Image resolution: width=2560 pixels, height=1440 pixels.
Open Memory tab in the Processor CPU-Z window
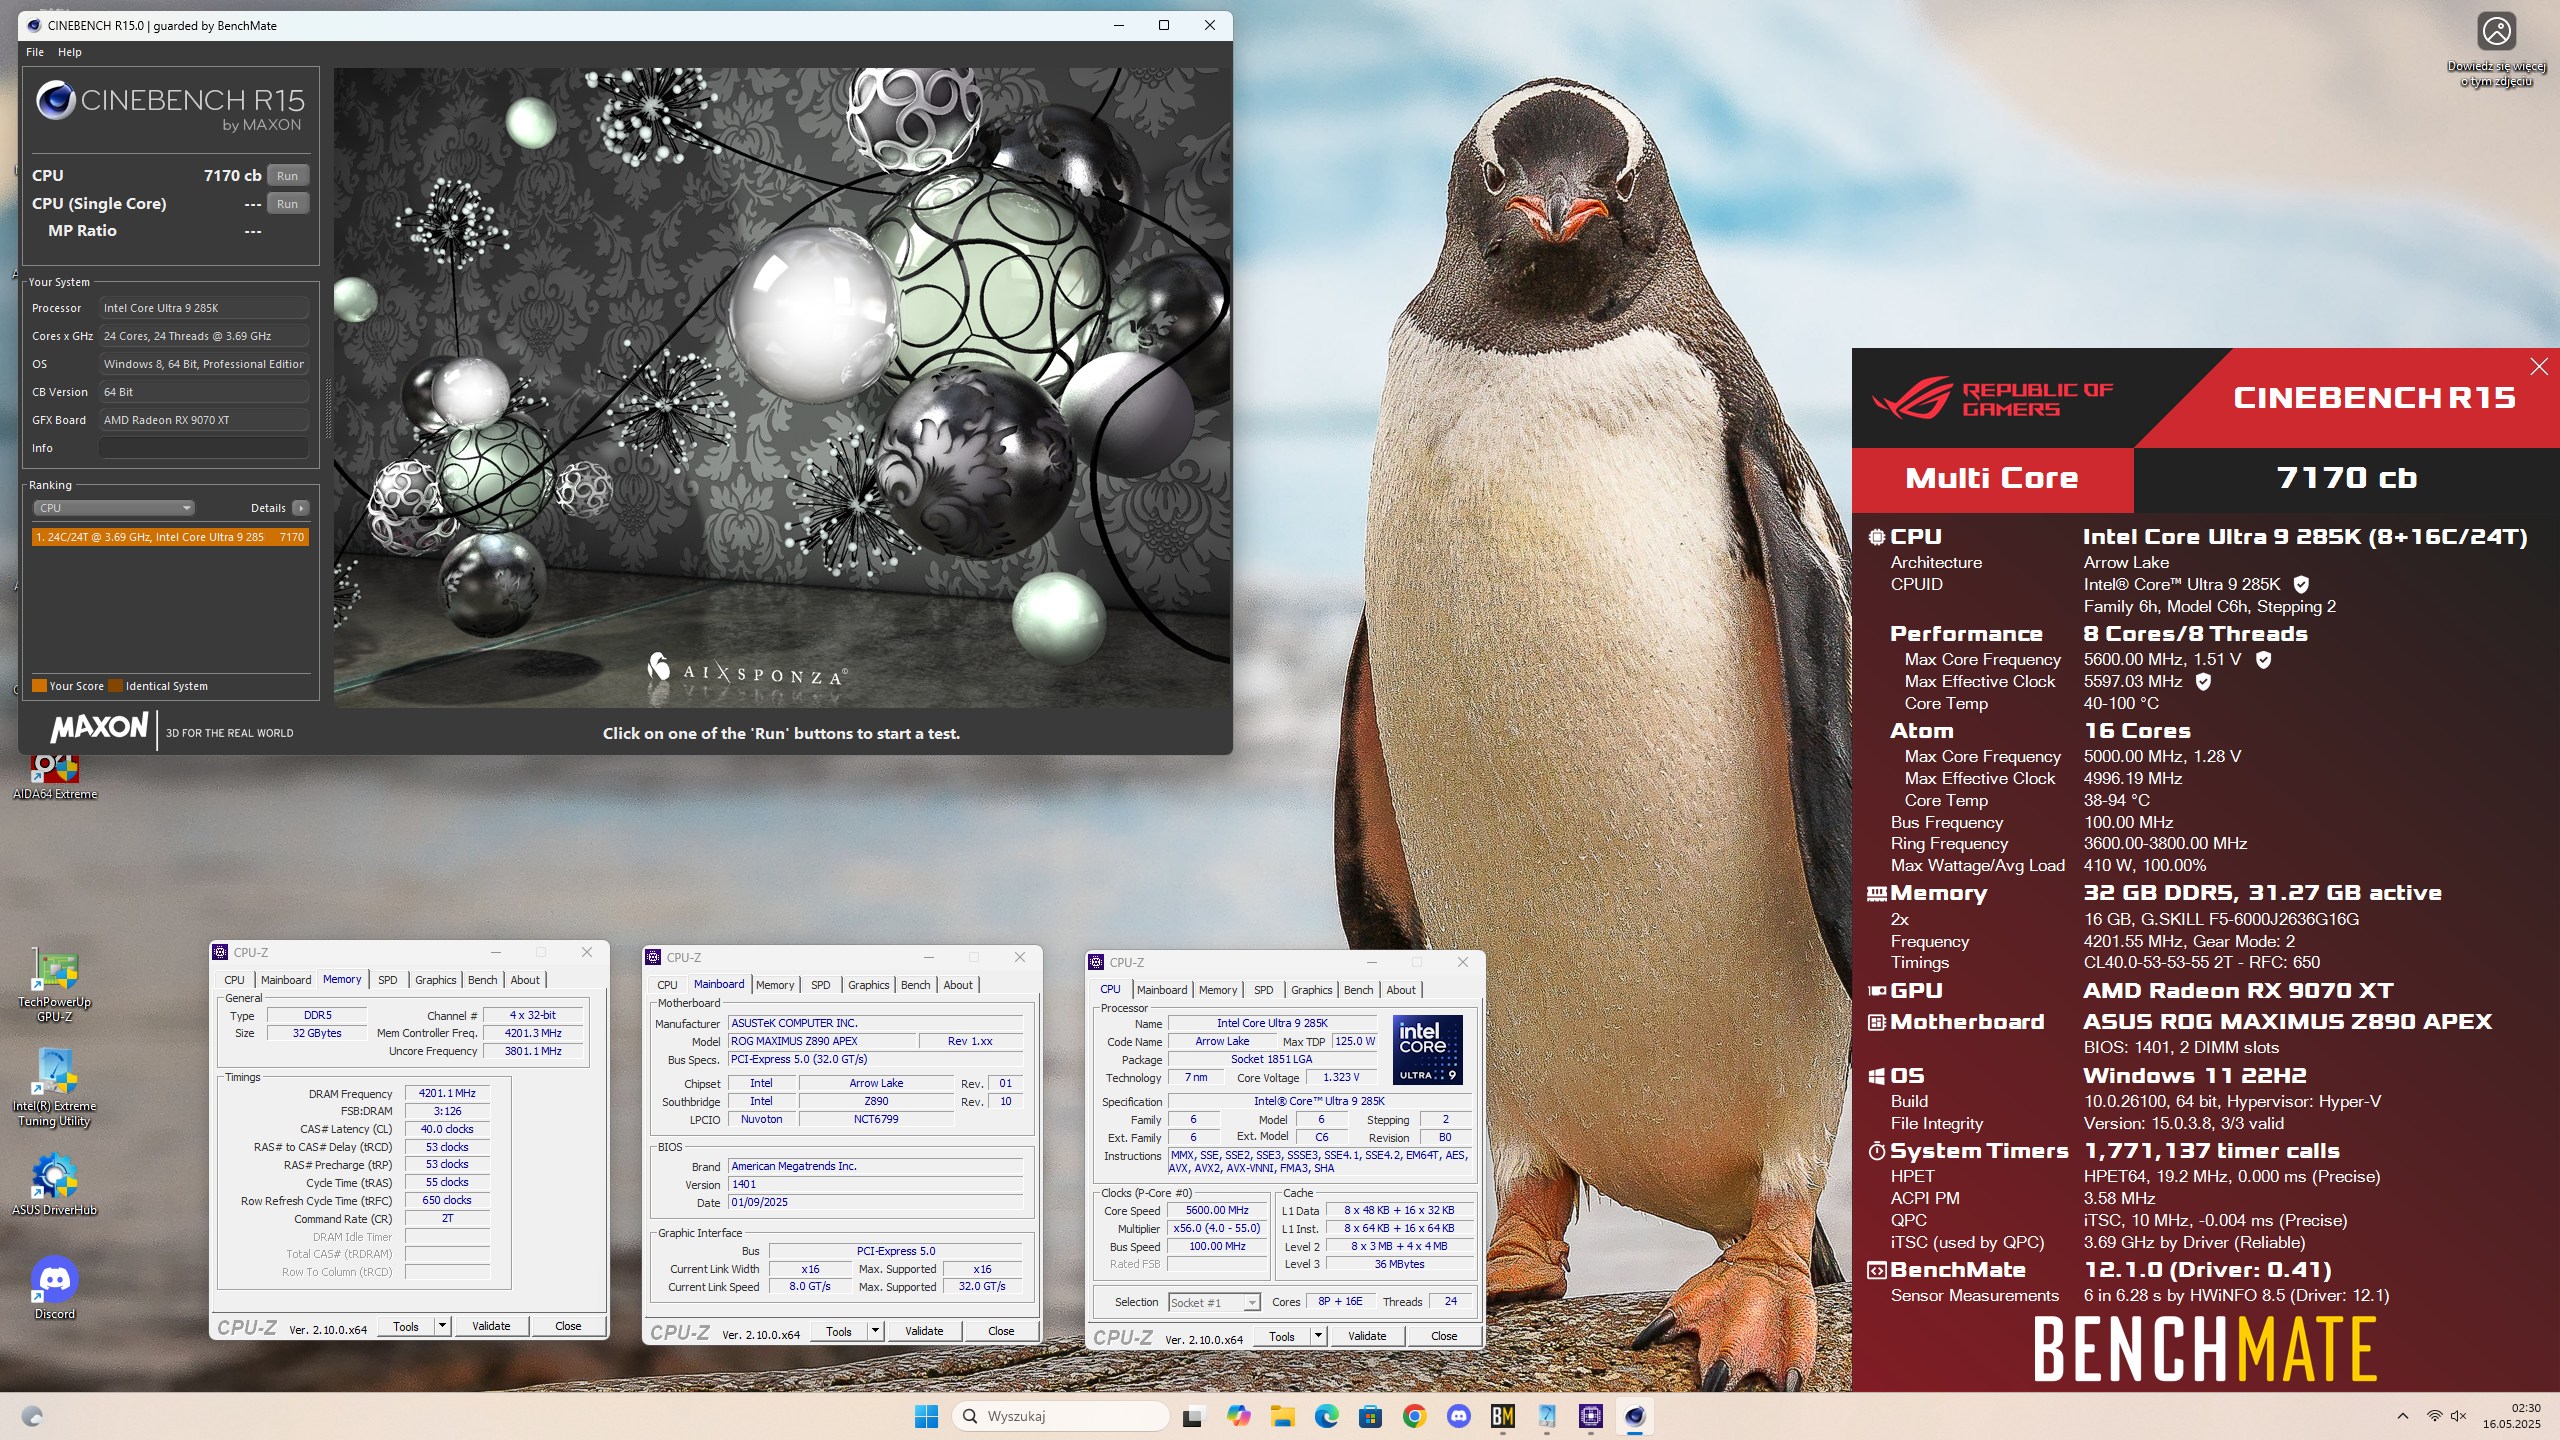coord(1218,990)
